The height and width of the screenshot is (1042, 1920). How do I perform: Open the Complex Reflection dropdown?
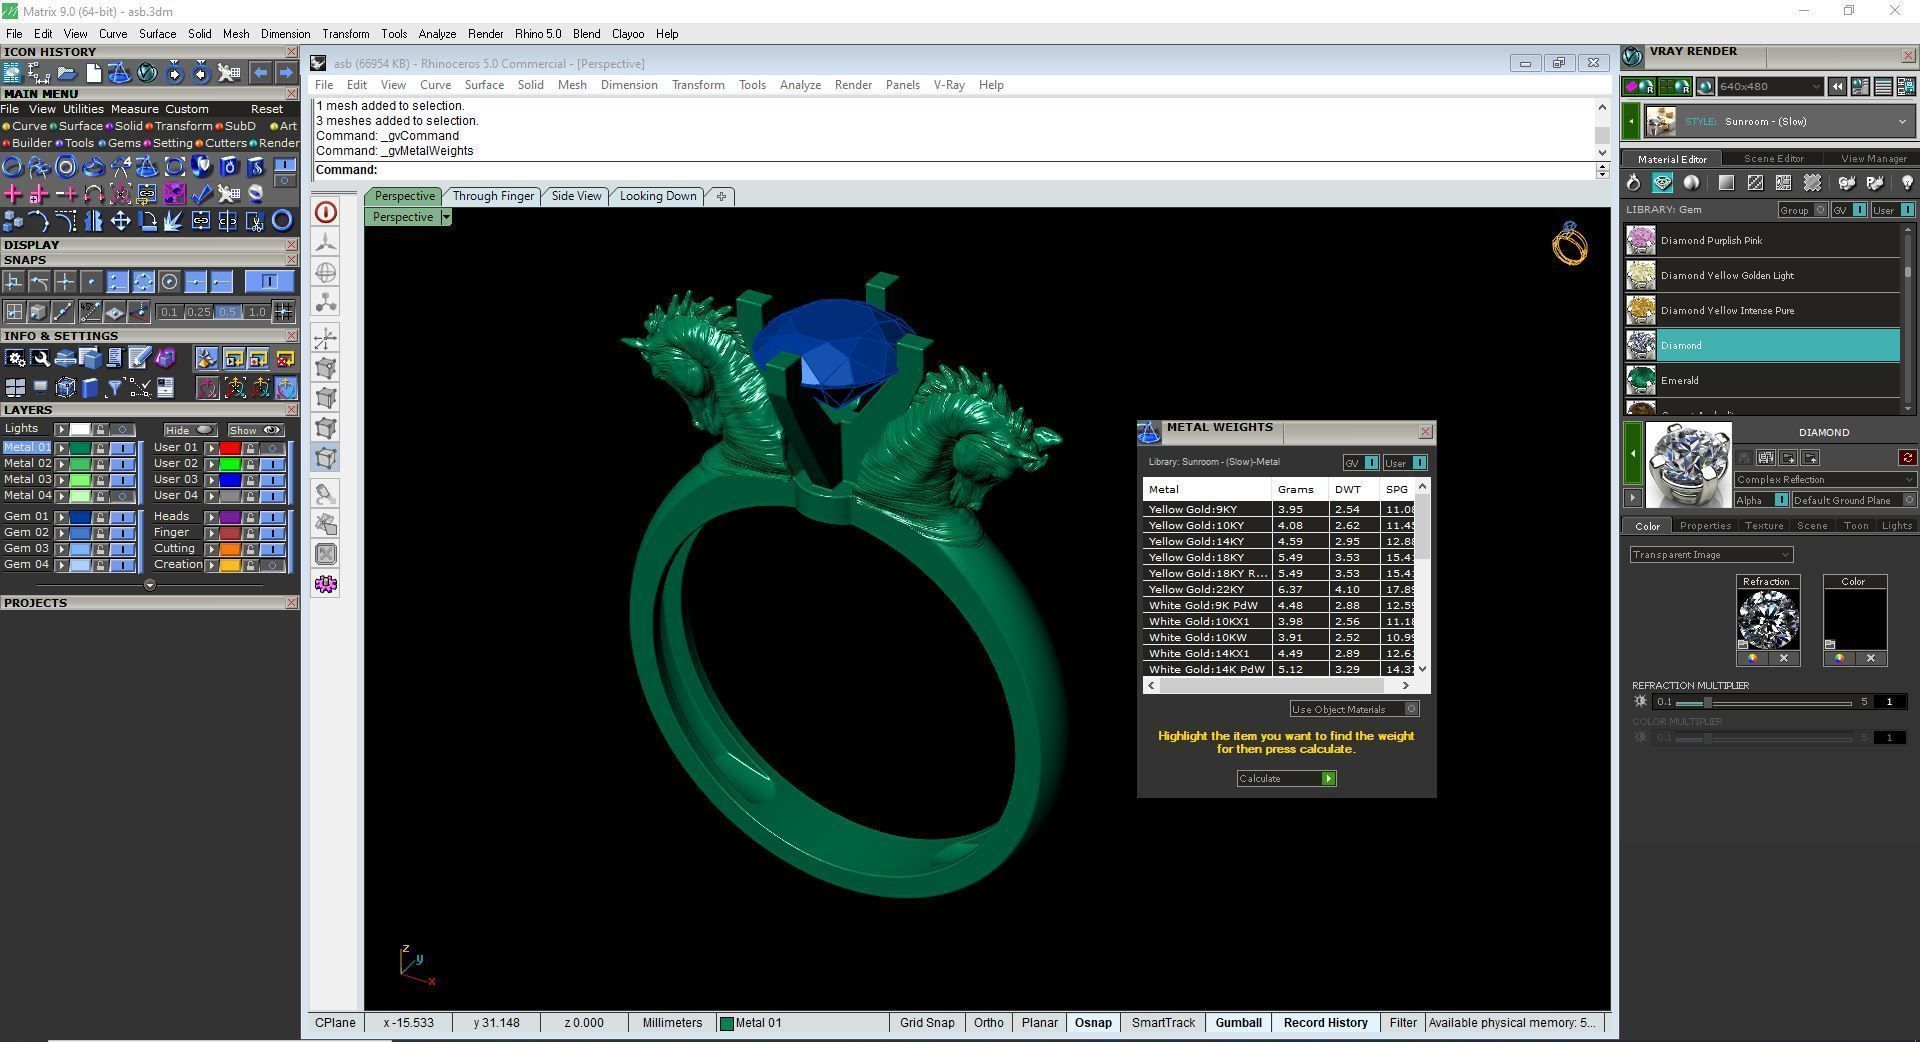(x=1824, y=480)
